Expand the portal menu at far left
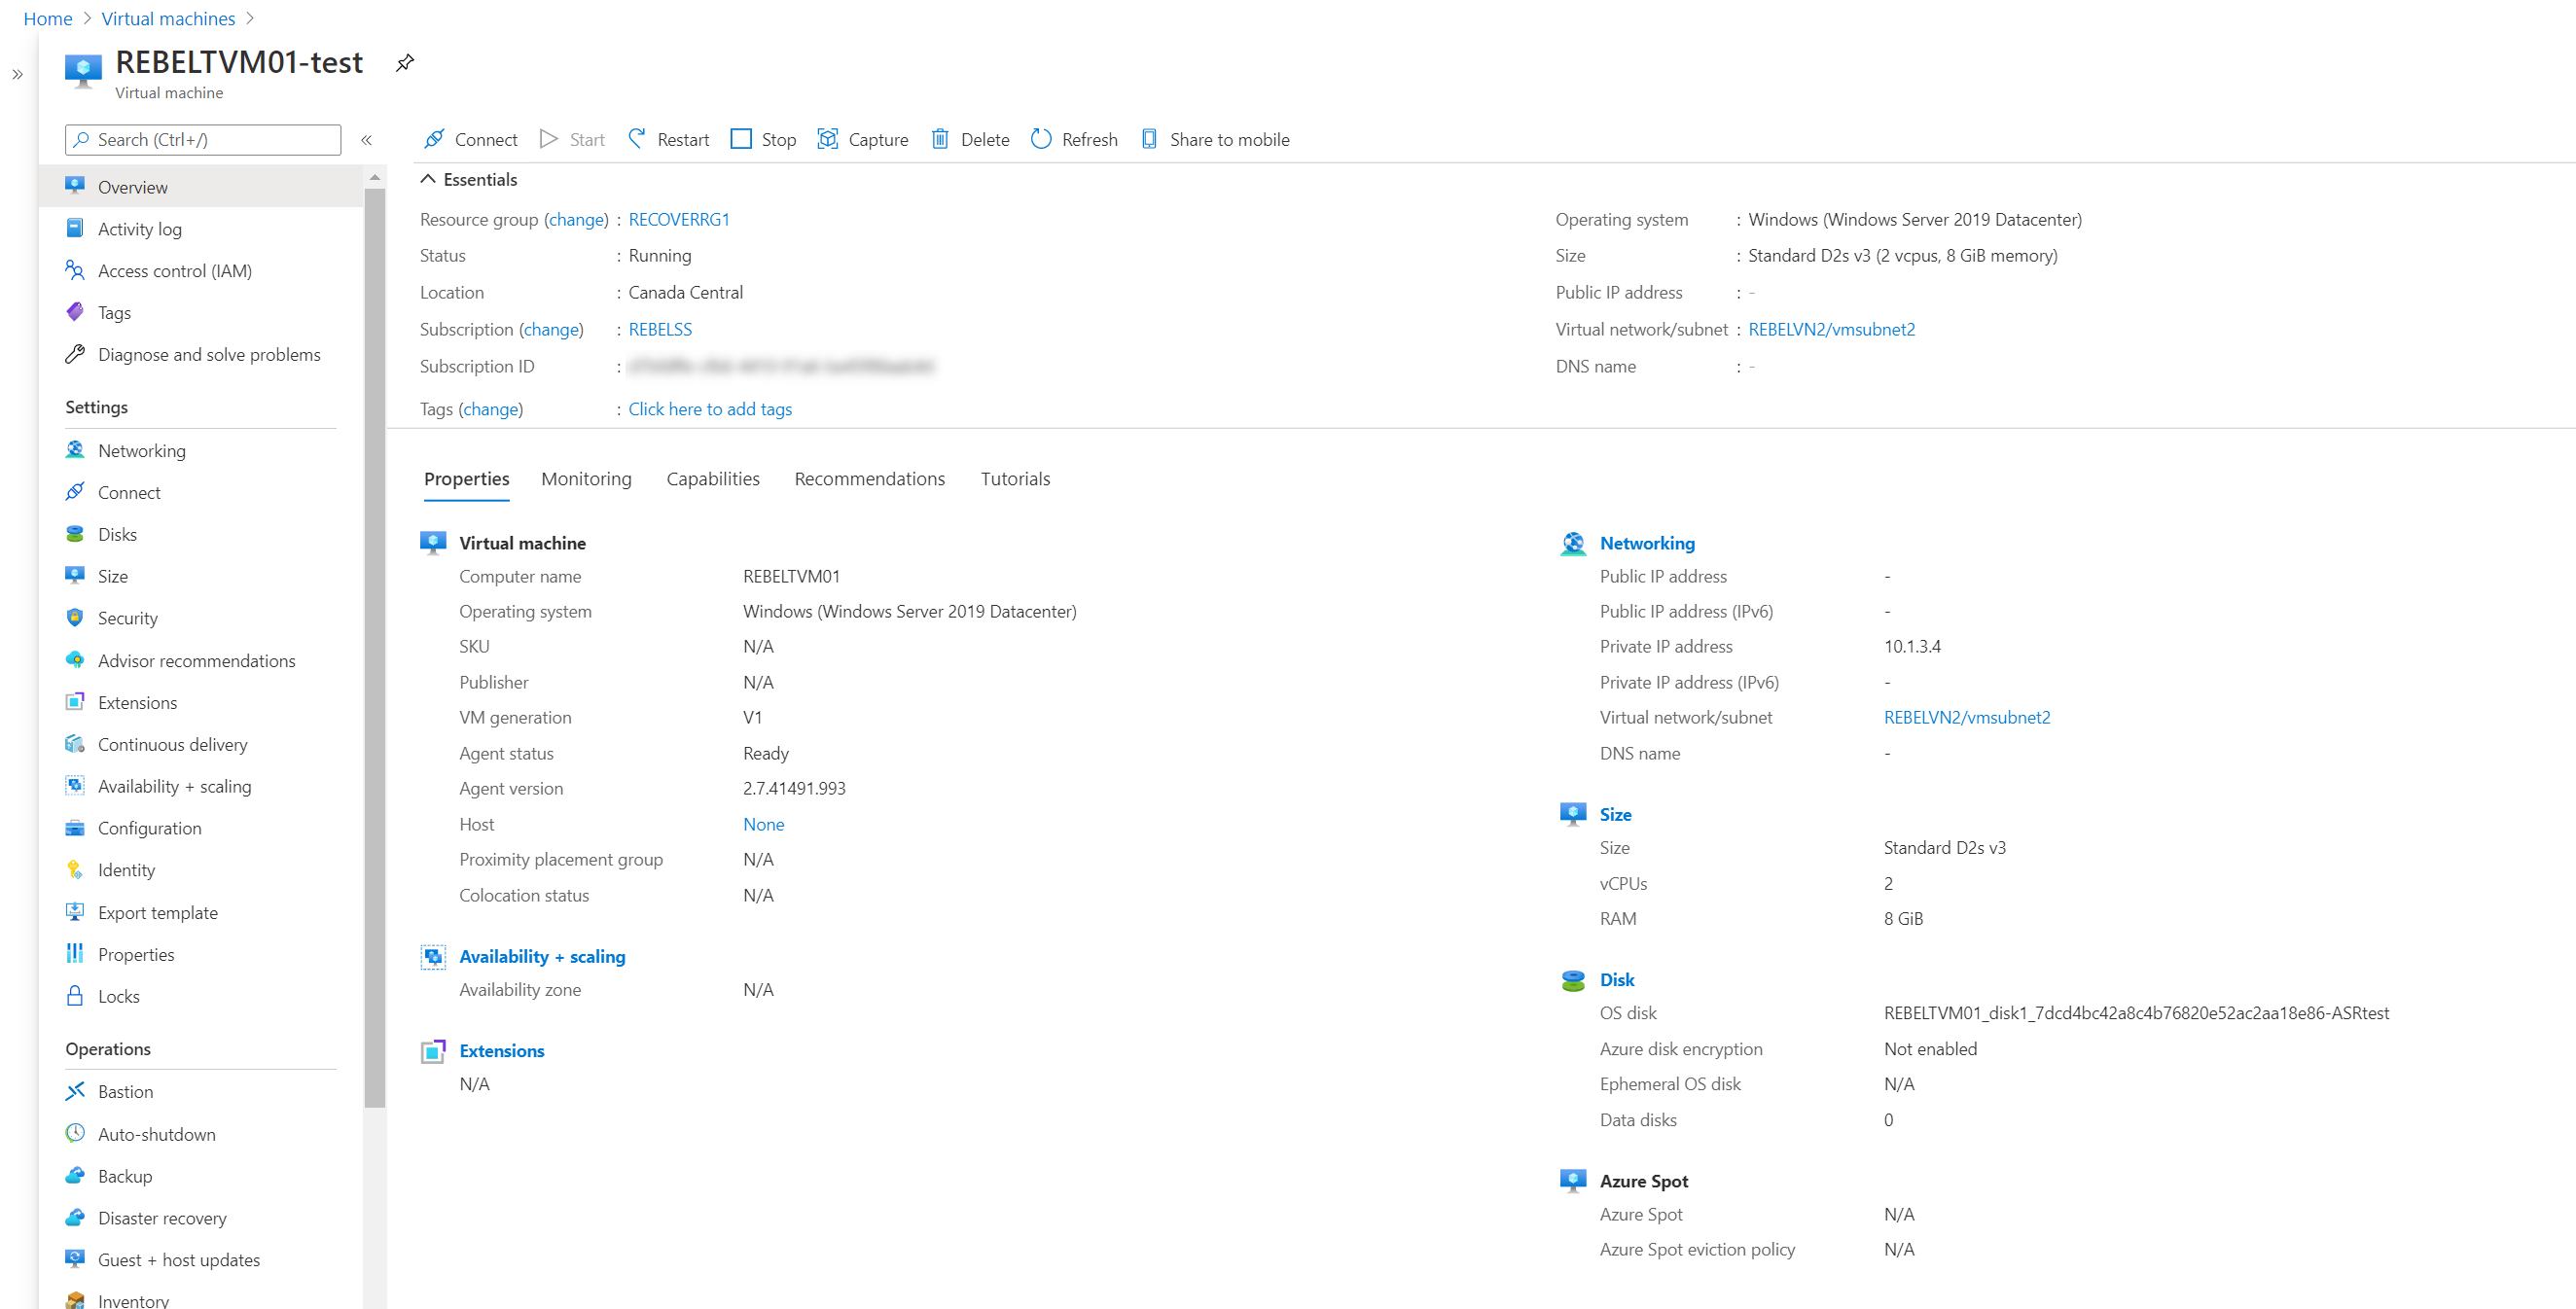This screenshot has height=1309, width=2576. coord(17,74)
